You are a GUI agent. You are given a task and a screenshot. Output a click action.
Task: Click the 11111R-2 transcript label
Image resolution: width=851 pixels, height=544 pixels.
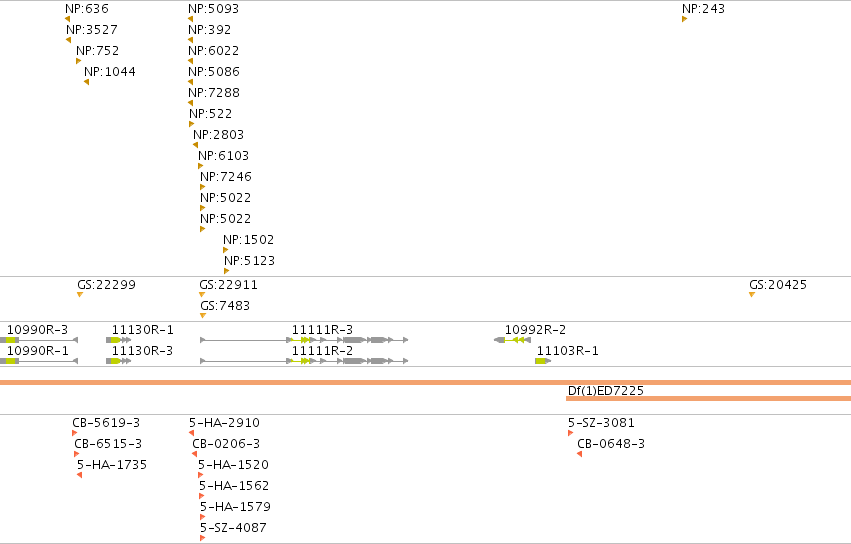tap(322, 351)
